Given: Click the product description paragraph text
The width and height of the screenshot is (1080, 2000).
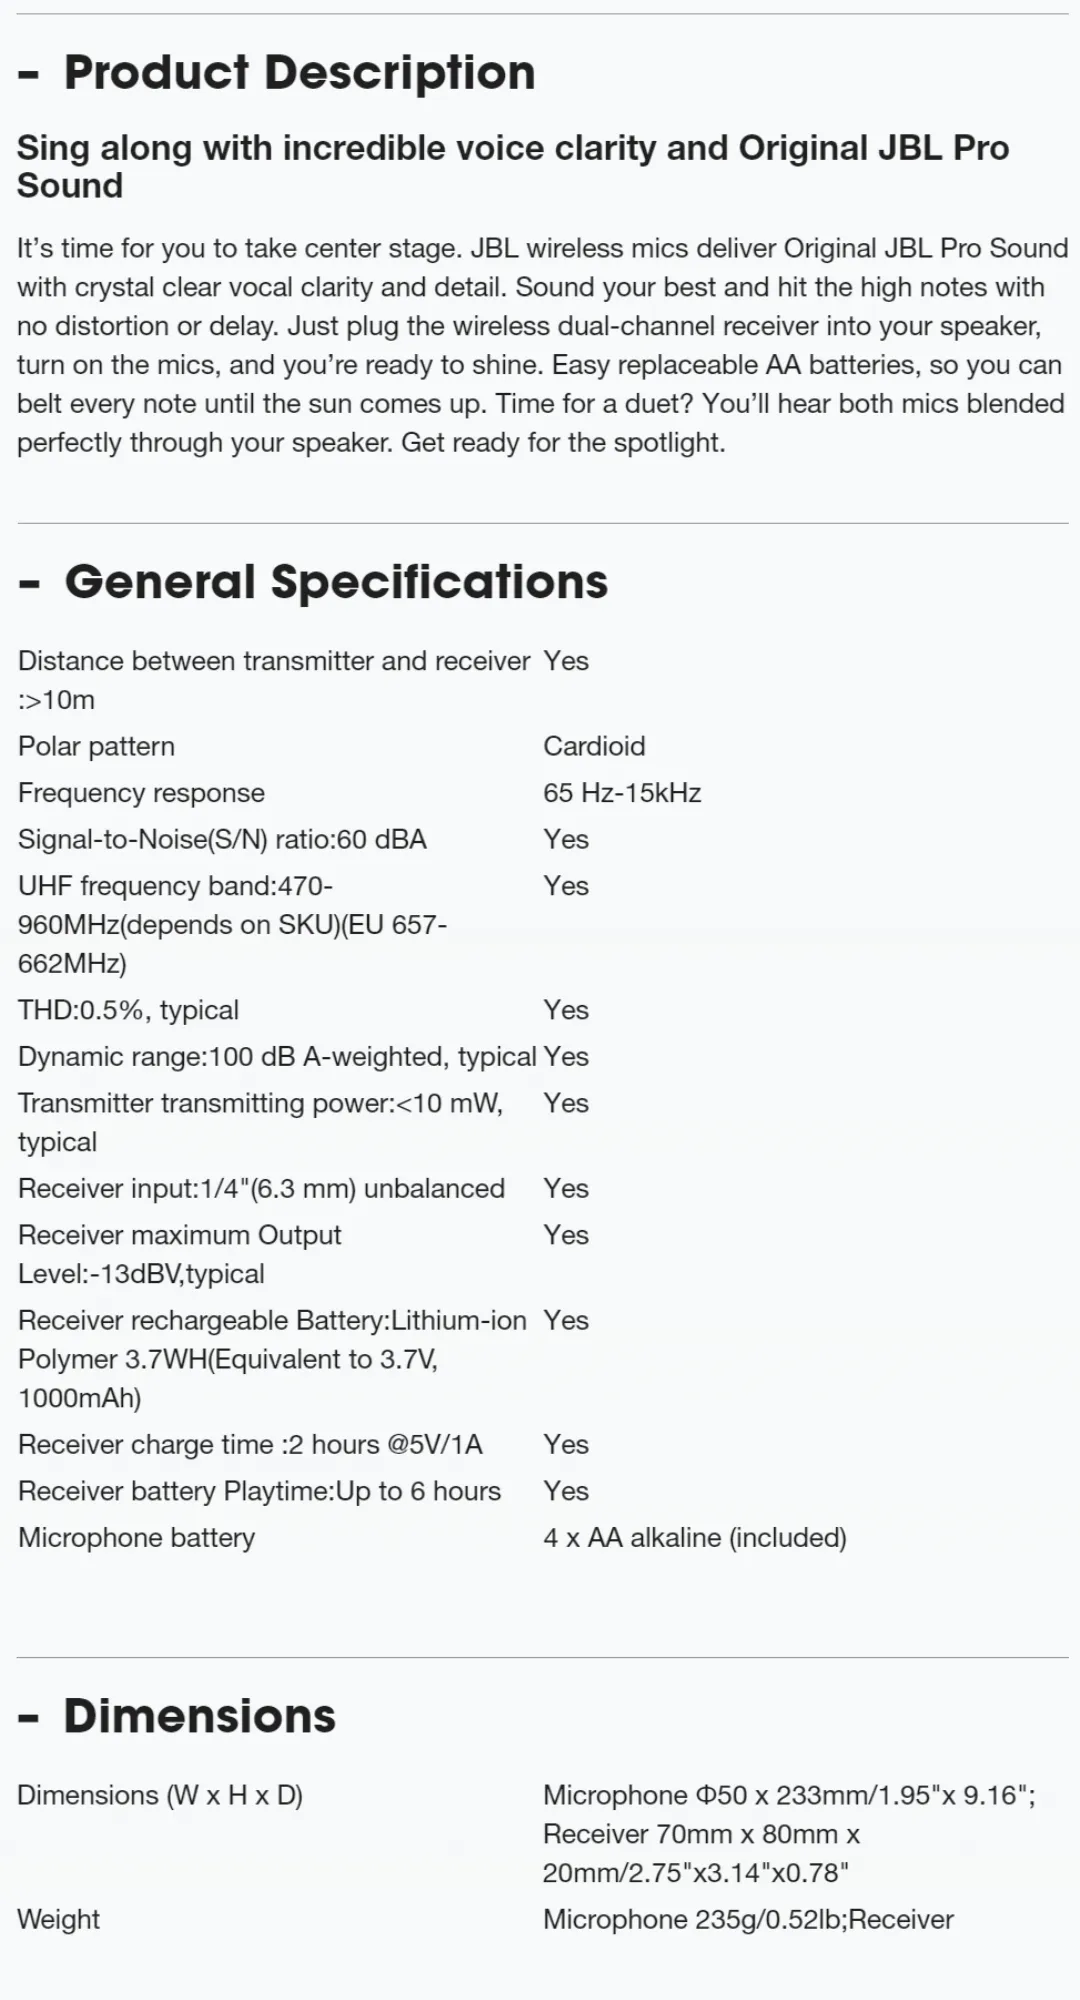Looking at the screenshot, I should tap(540, 345).
